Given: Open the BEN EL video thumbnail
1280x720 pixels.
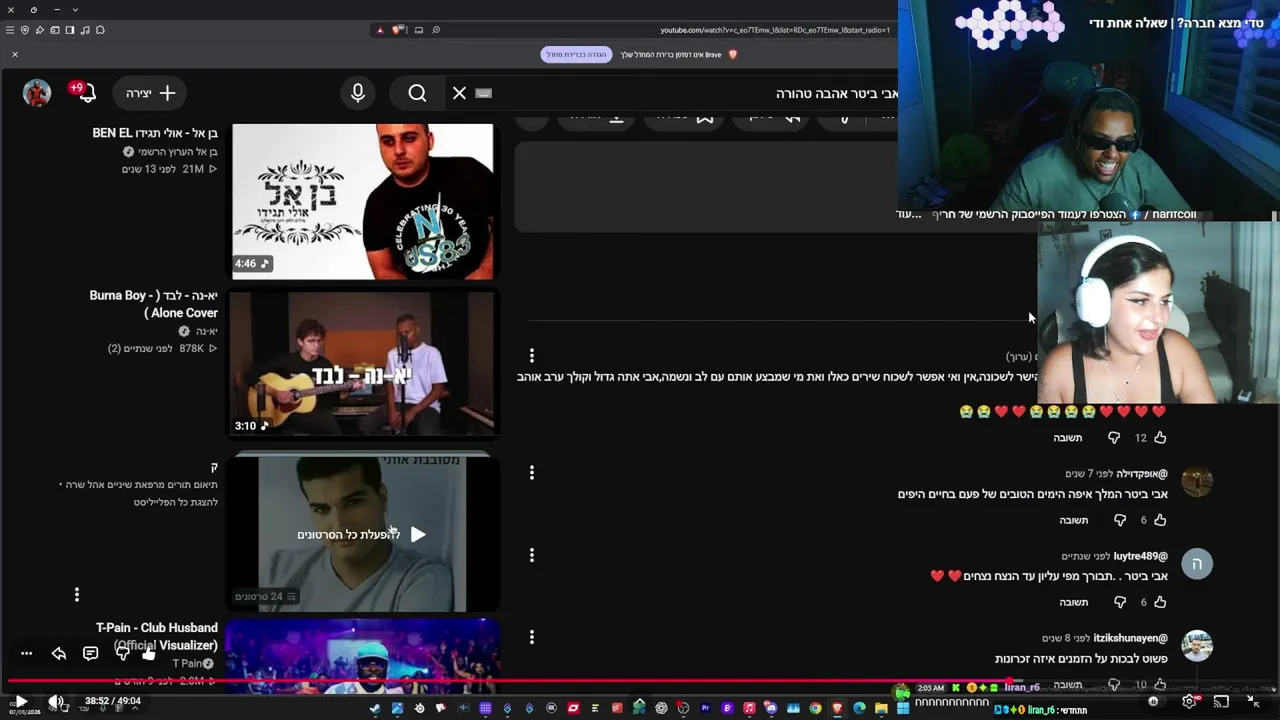Looking at the screenshot, I should (x=362, y=201).
